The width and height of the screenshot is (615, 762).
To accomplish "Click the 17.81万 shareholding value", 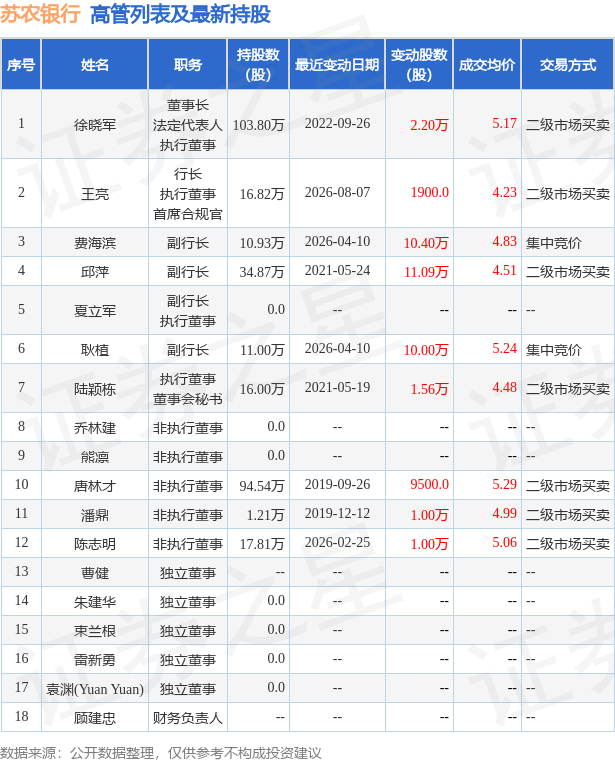I will tap(262, 544).
